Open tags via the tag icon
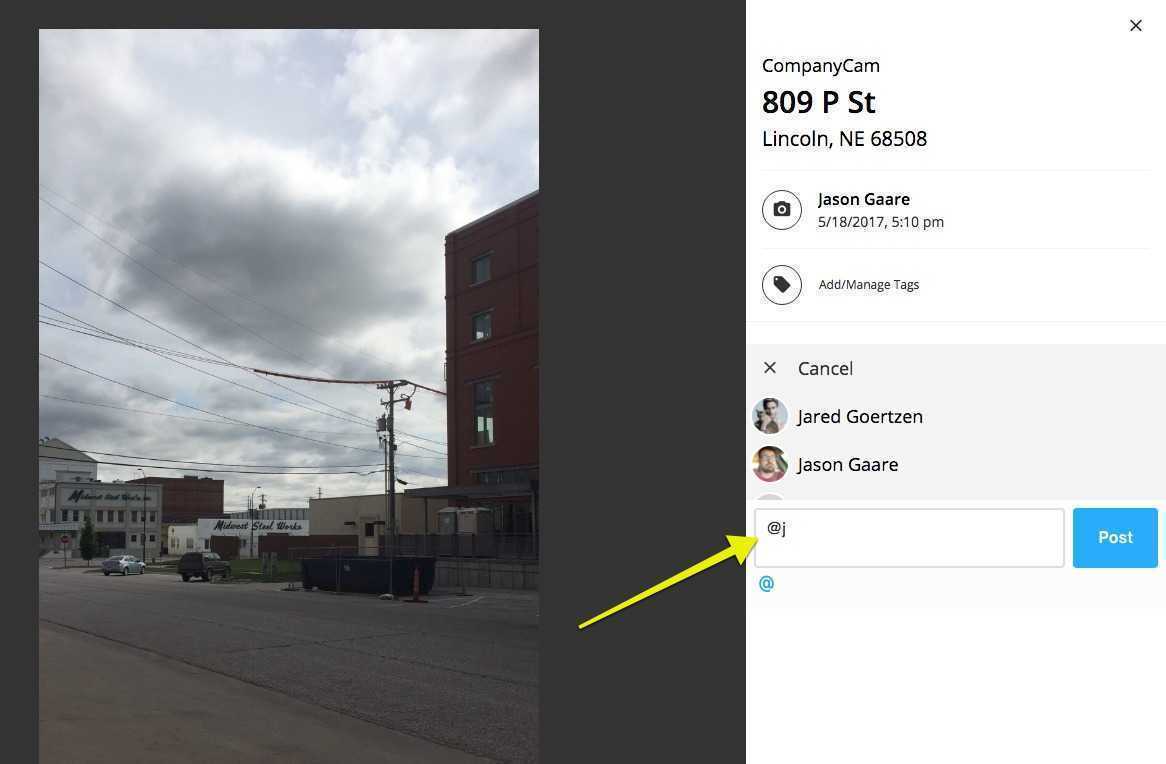Viewport: 1166px width, 764px height. point(782,284)
